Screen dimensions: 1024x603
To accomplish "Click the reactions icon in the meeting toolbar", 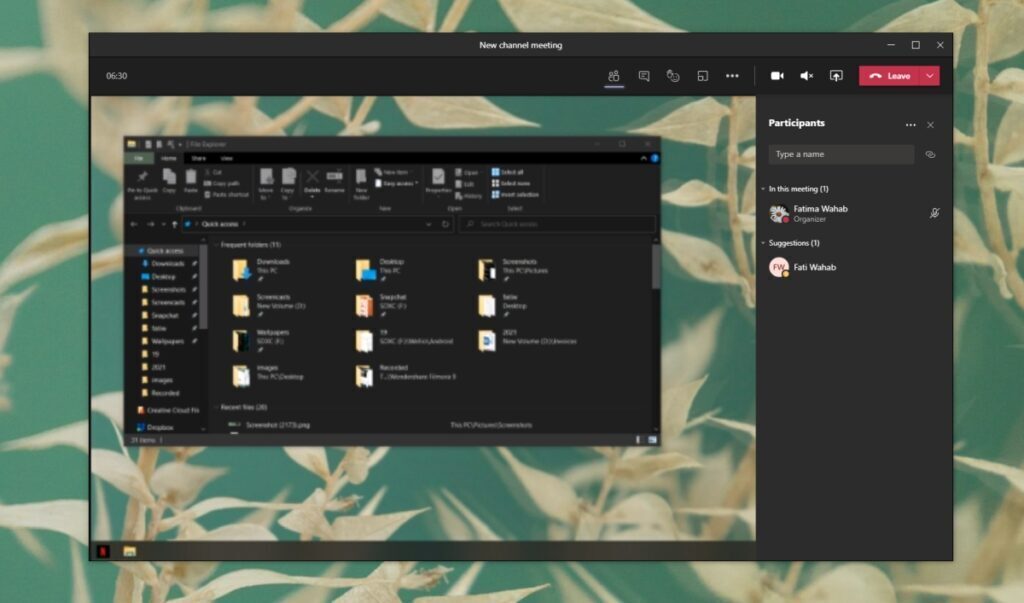I will (674, 76).
